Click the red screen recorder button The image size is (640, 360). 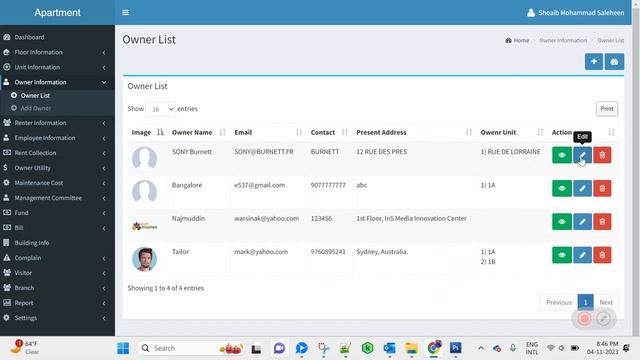pyautogui.click(x=584, y=318)
